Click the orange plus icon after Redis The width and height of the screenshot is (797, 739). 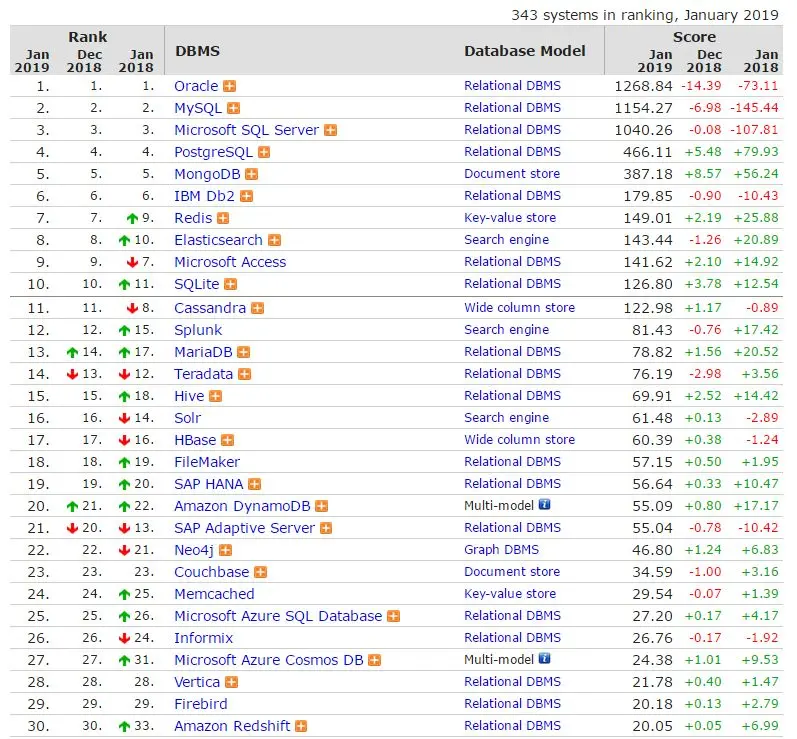[223, 218]
